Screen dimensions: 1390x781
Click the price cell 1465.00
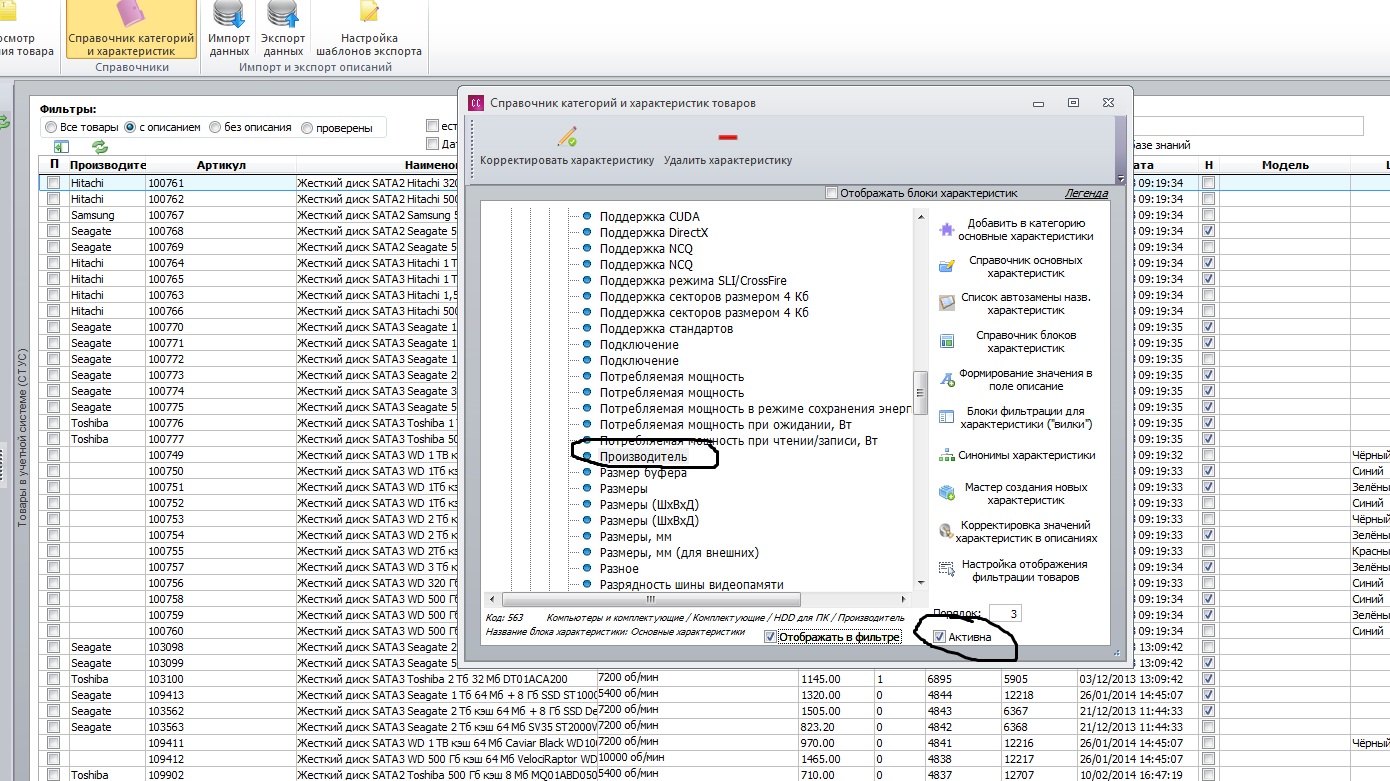click(835, 759)
